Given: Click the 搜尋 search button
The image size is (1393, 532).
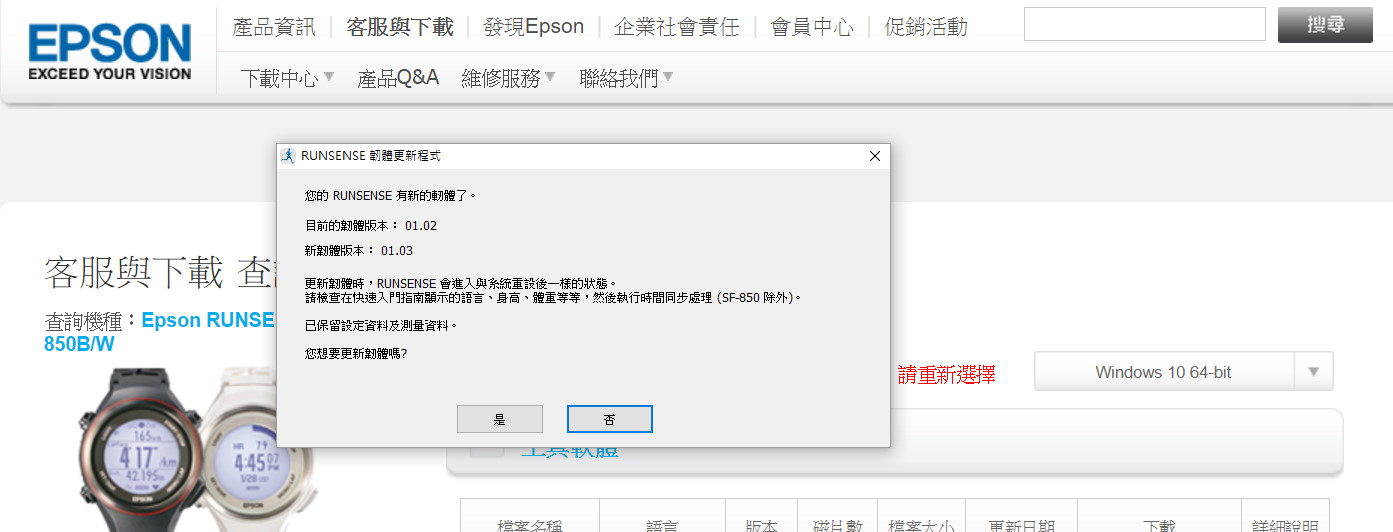Looking at the screenshot, I should coord(1325,25).
